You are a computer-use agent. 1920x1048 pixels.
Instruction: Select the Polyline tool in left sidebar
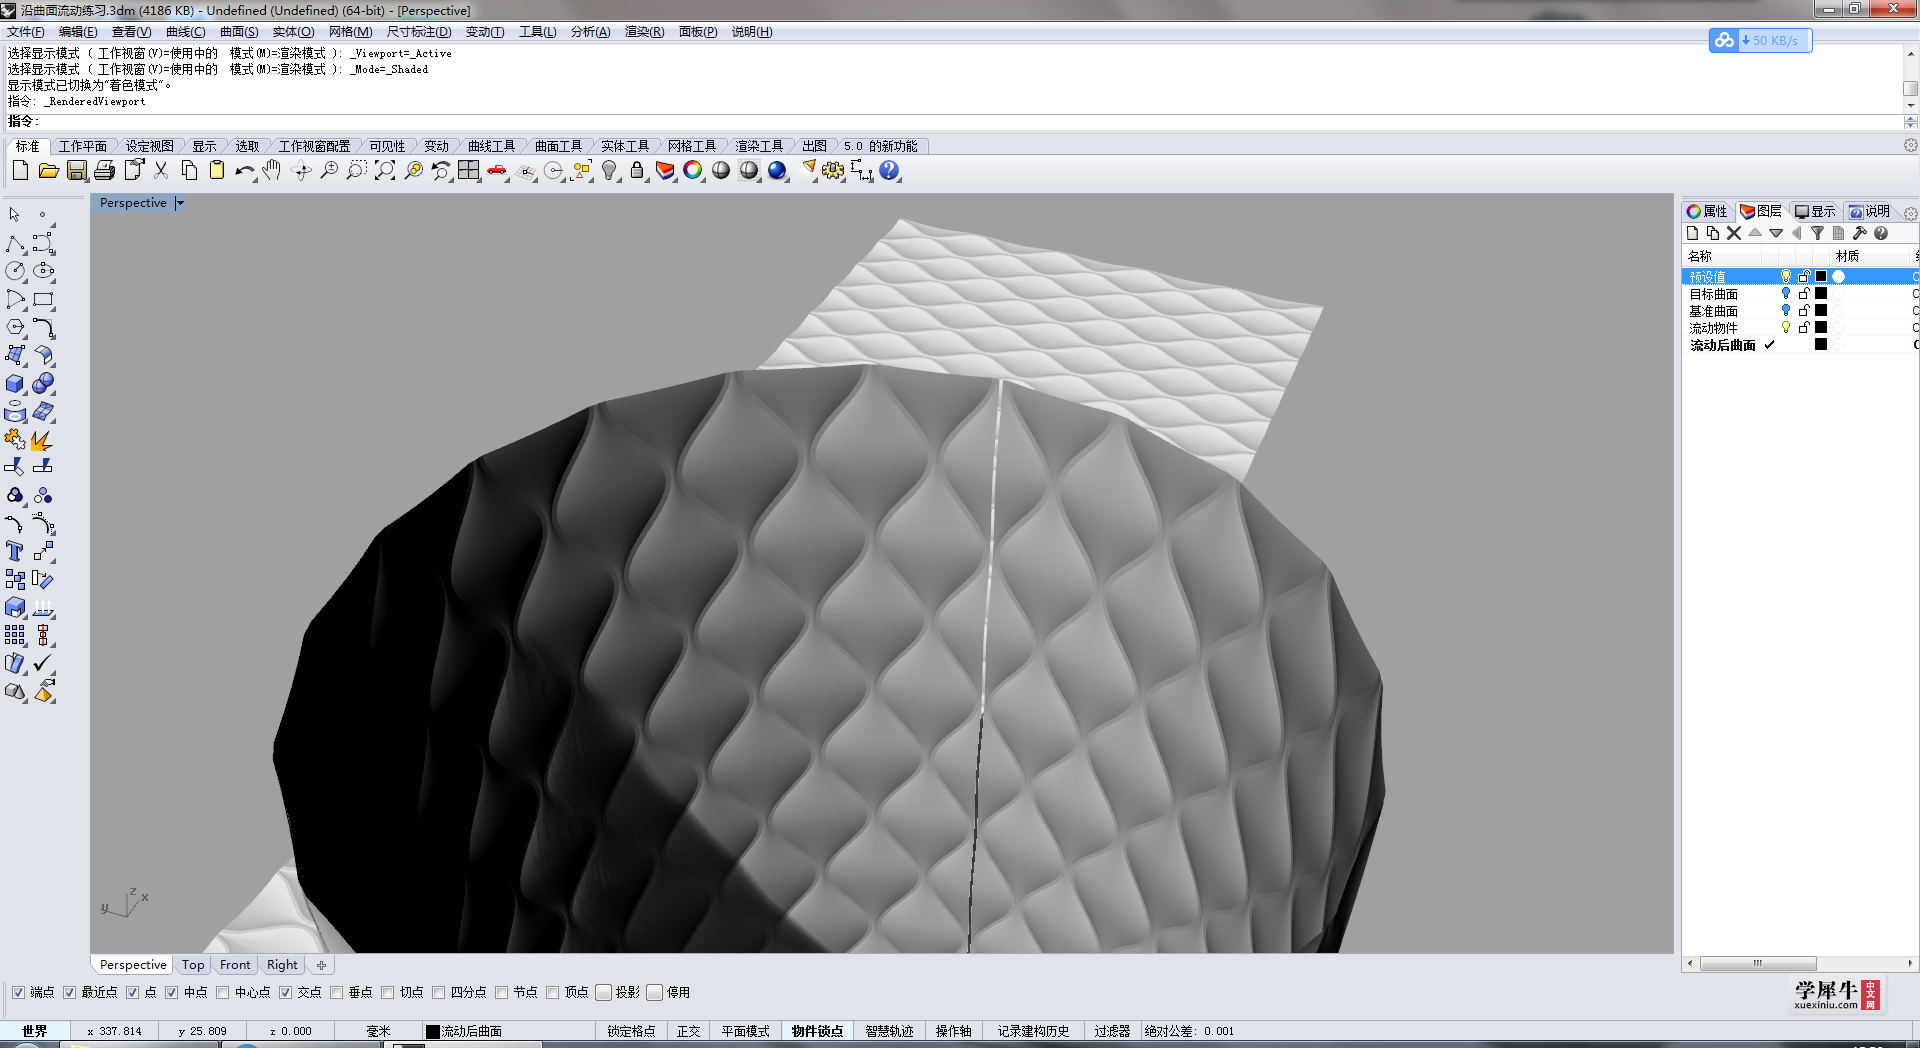pos(16,244)
